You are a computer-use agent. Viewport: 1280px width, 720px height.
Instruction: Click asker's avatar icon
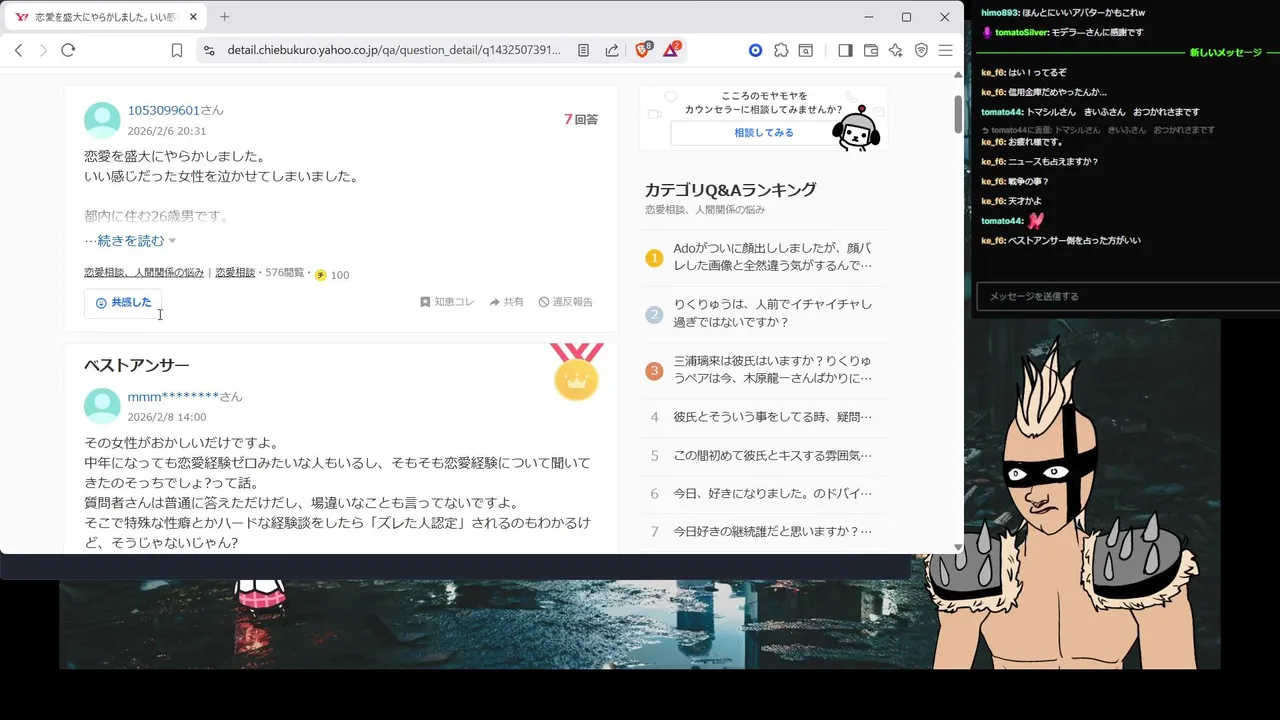tap(102, 120)
